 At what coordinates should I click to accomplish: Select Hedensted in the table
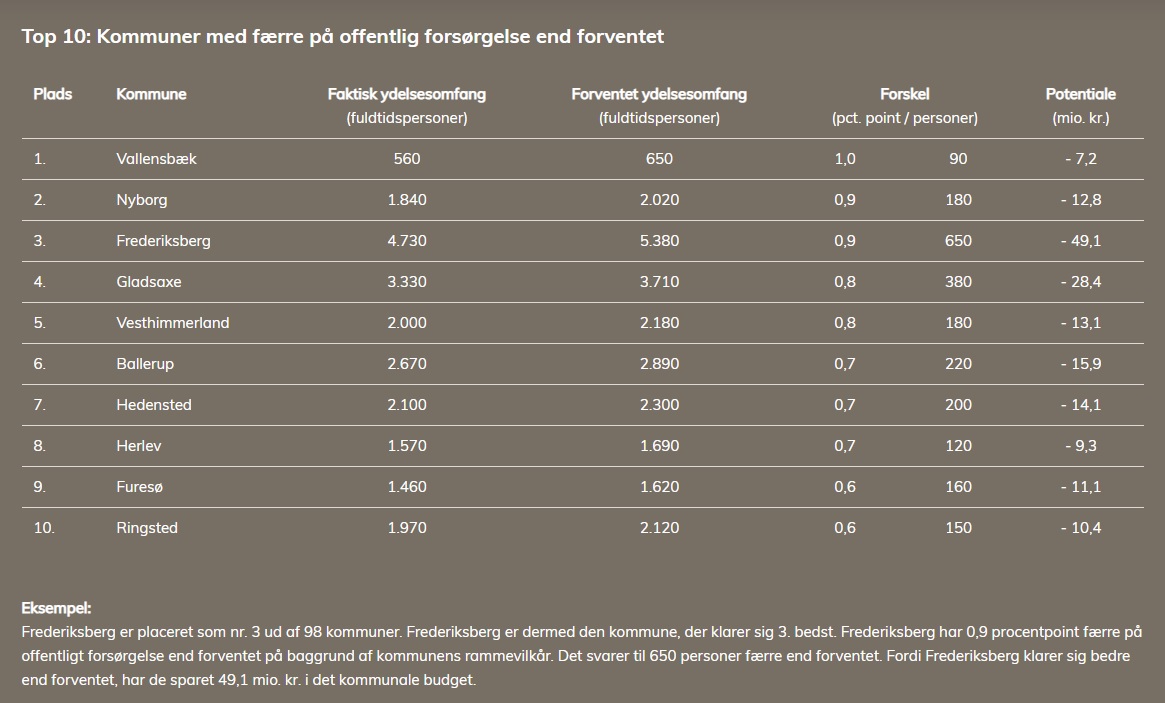154,405
